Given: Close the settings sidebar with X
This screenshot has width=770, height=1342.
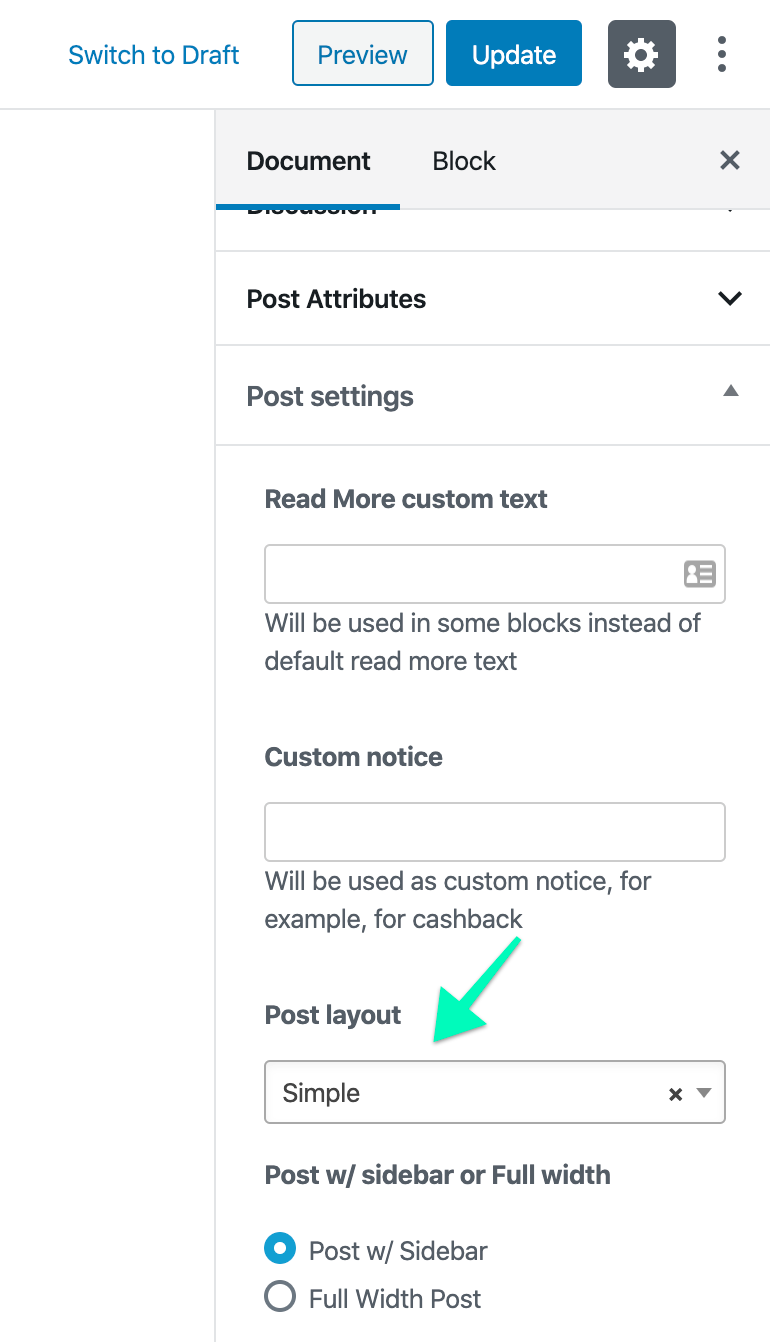Looking at the screenshot, I should tap(730, 160).
